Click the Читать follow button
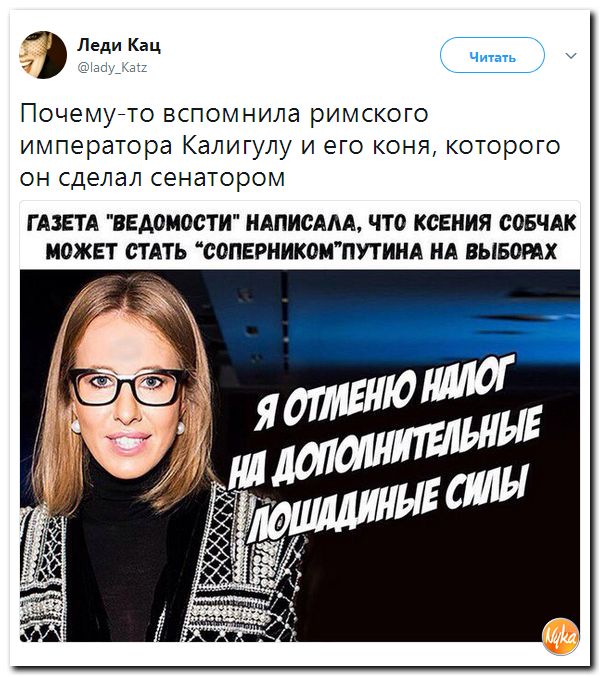Image resolution: width=601 pixels, height=677 pixels. [x=492, y=55]
